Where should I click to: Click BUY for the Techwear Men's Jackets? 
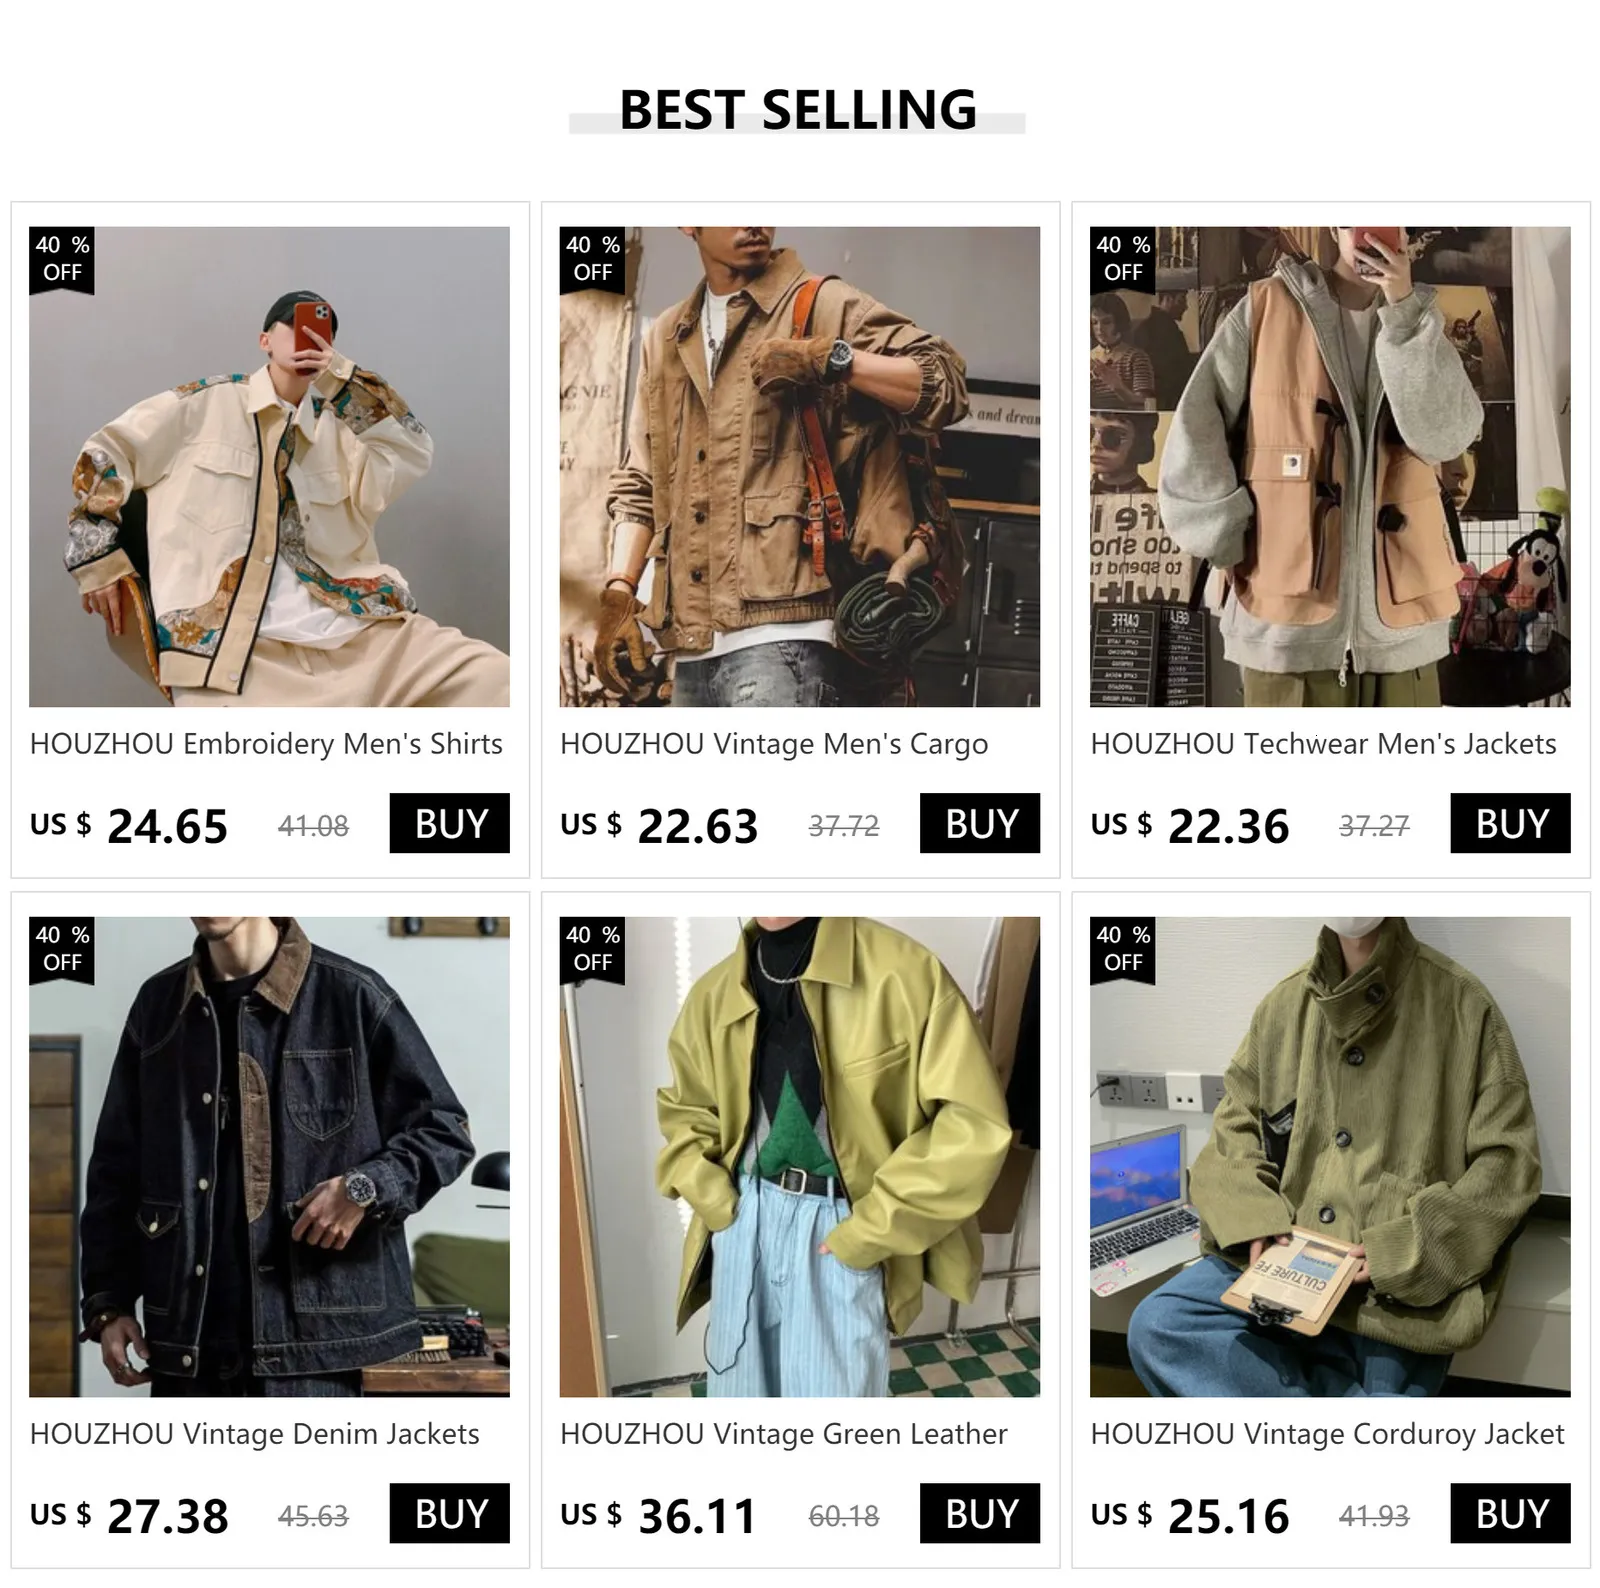point(1510,823)
